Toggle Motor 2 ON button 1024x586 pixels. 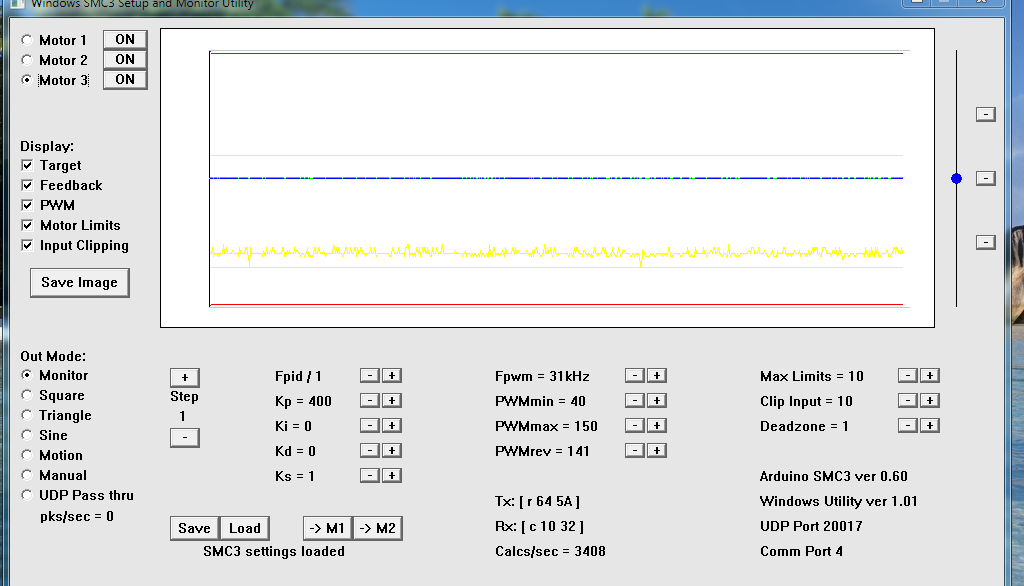125,60
